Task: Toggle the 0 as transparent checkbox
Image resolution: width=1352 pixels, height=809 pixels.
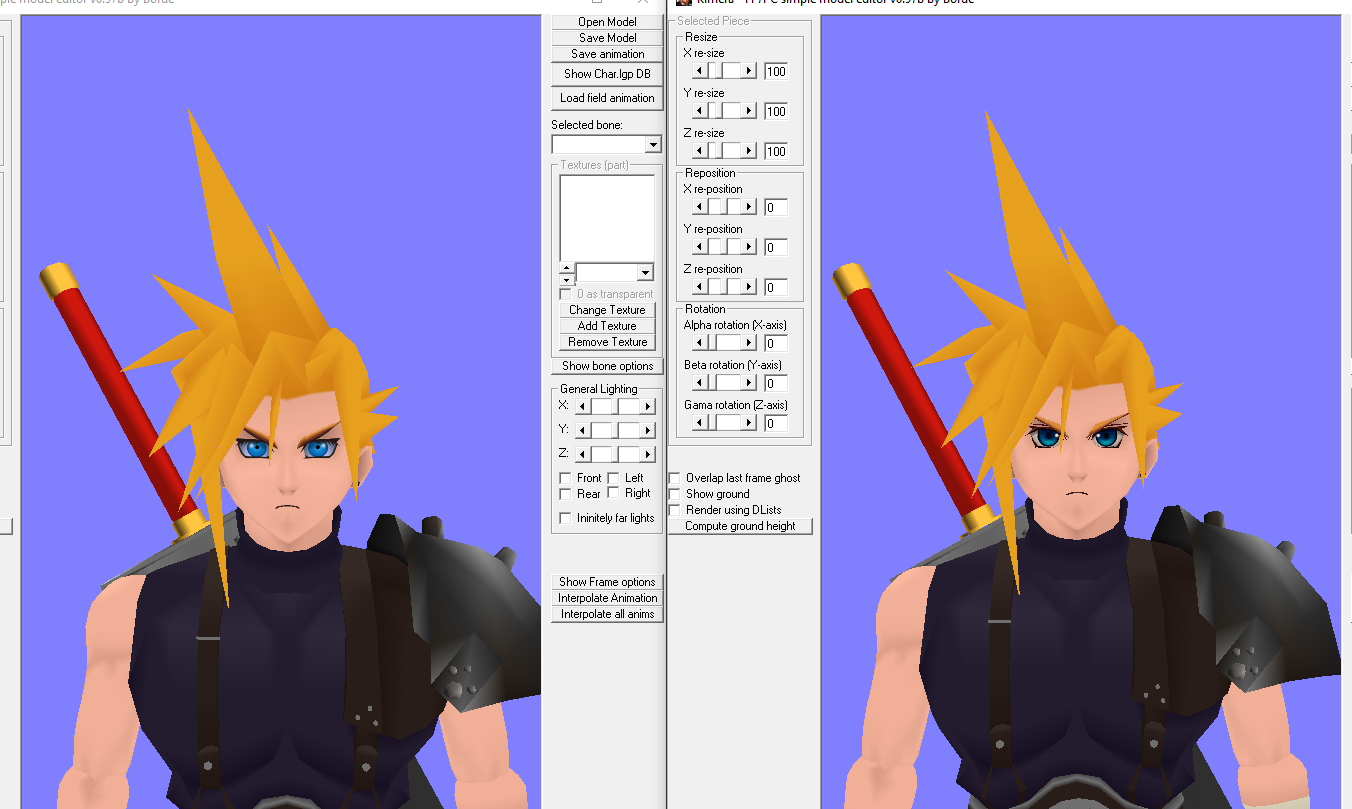Action: [x=565, y=294]
